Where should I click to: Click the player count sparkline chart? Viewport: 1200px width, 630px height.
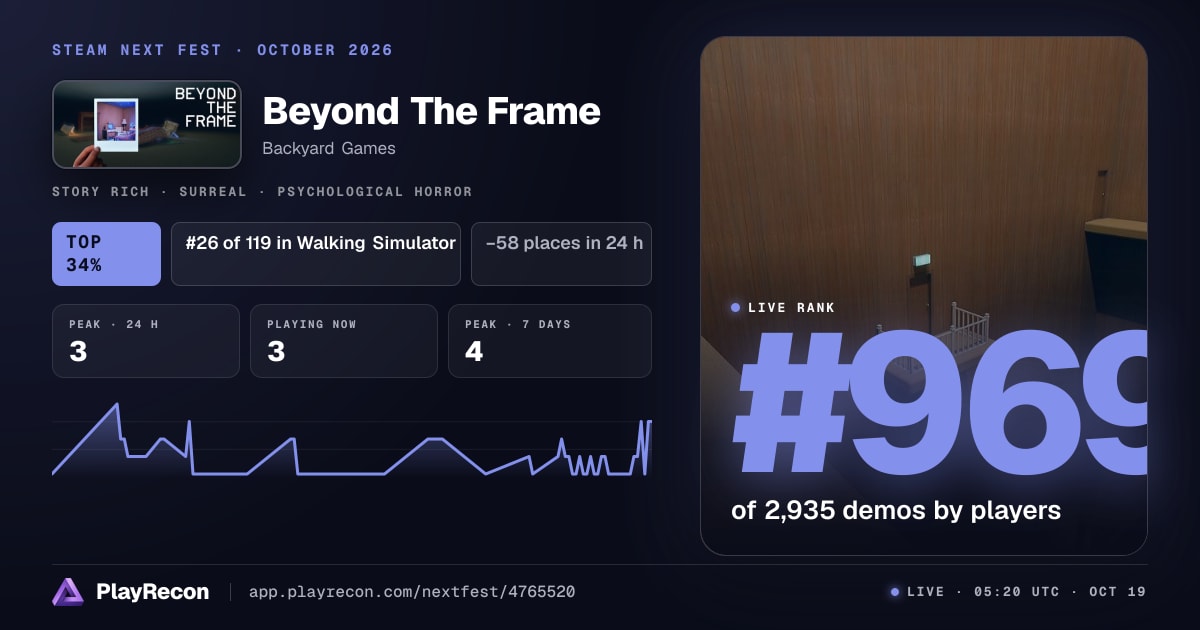[352, 439]
